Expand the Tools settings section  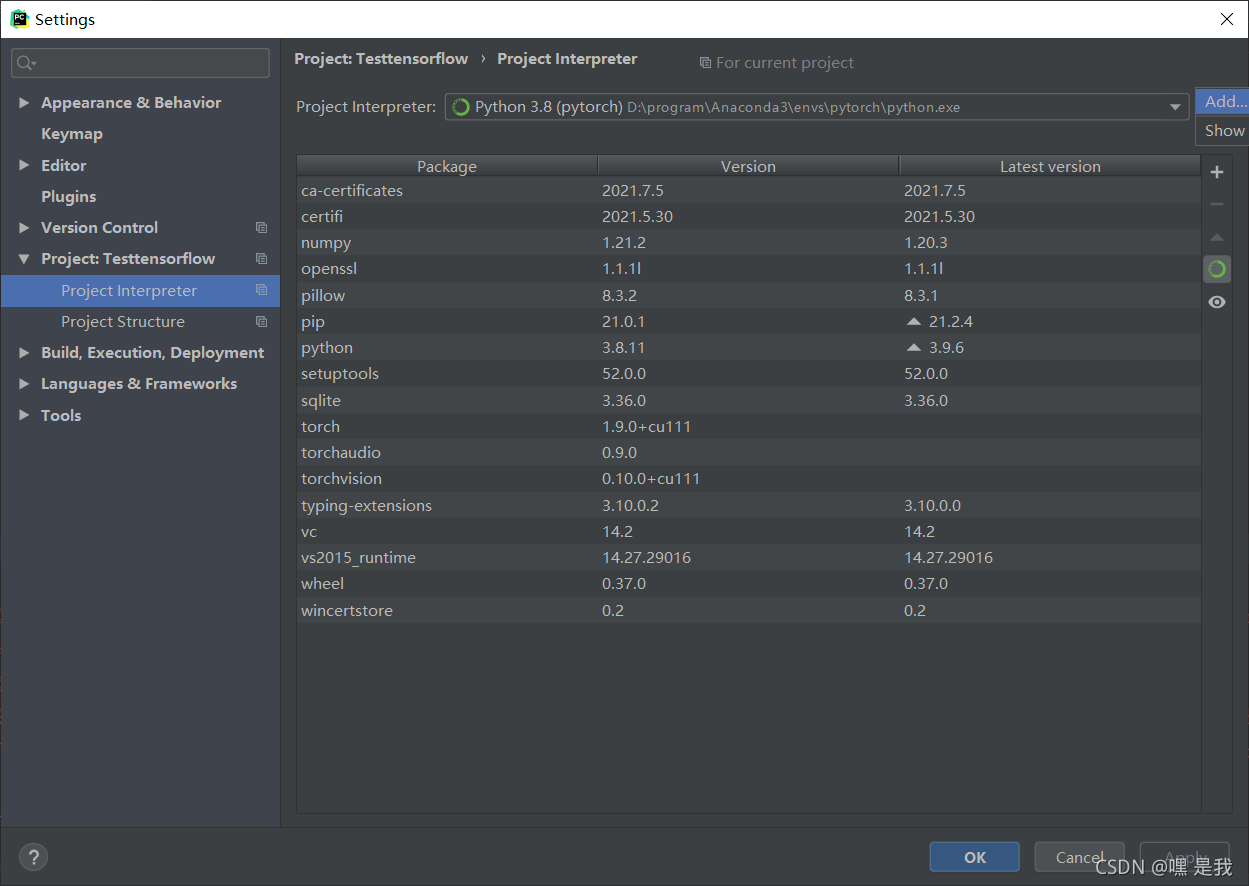pos(24,415)
